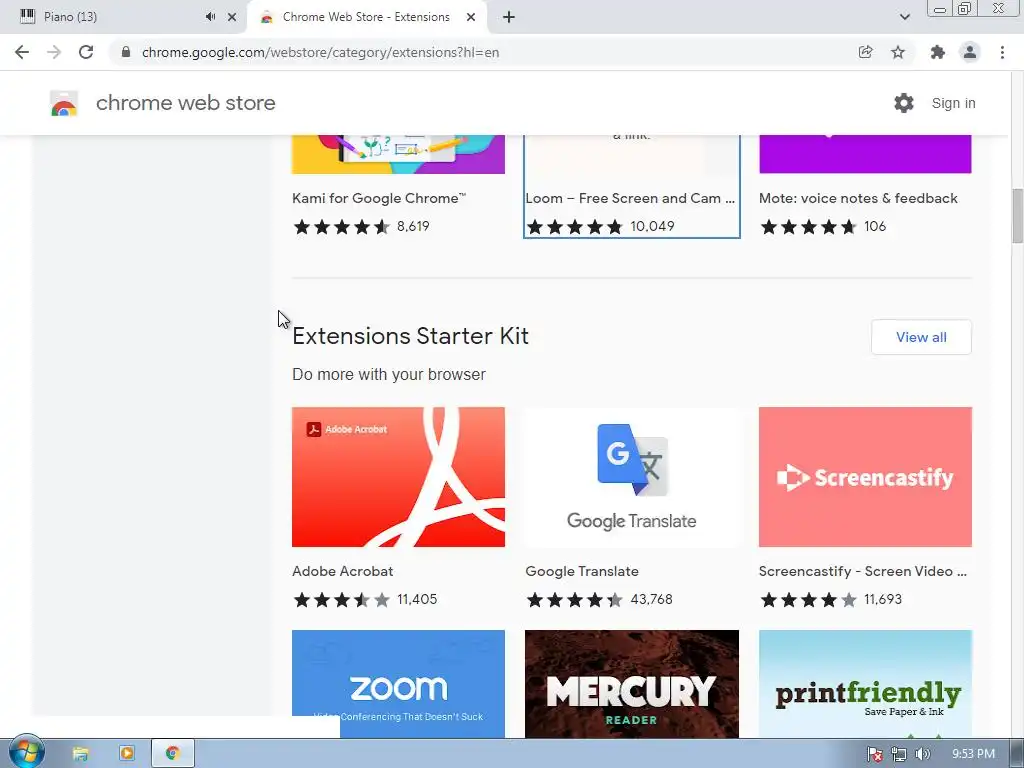
Task: View all Extensions Starter Kit items
Action: point(921,337)
